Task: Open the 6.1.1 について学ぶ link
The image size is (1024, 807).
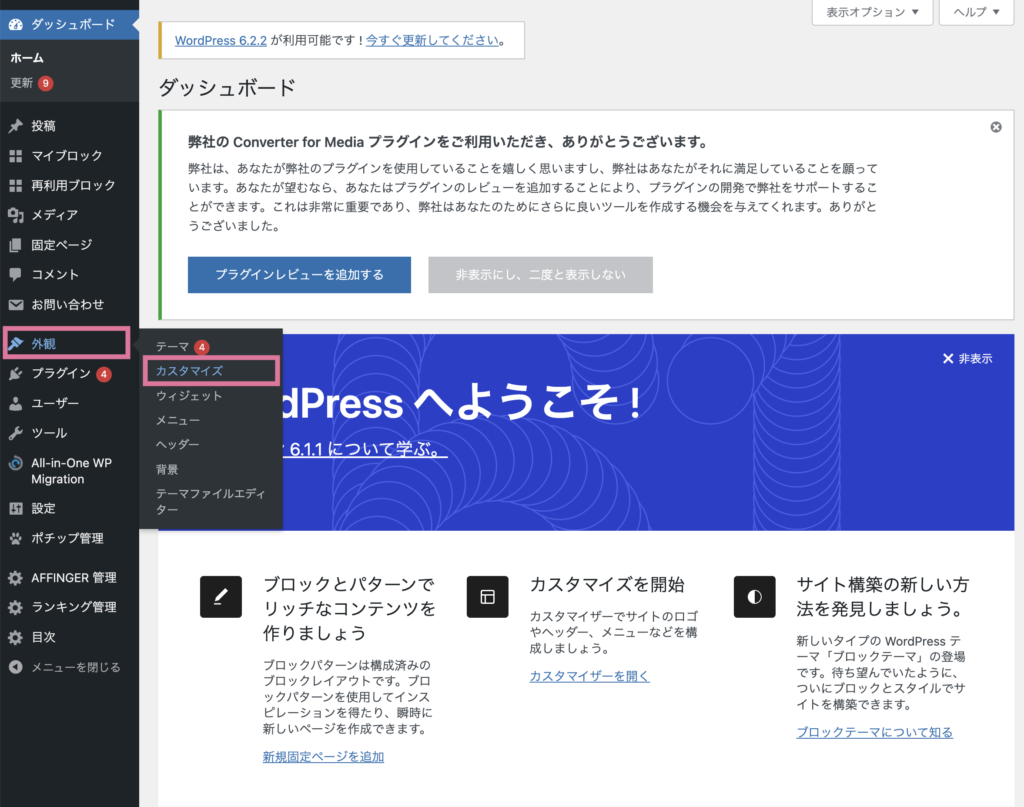Action: [x=364, y=449]
